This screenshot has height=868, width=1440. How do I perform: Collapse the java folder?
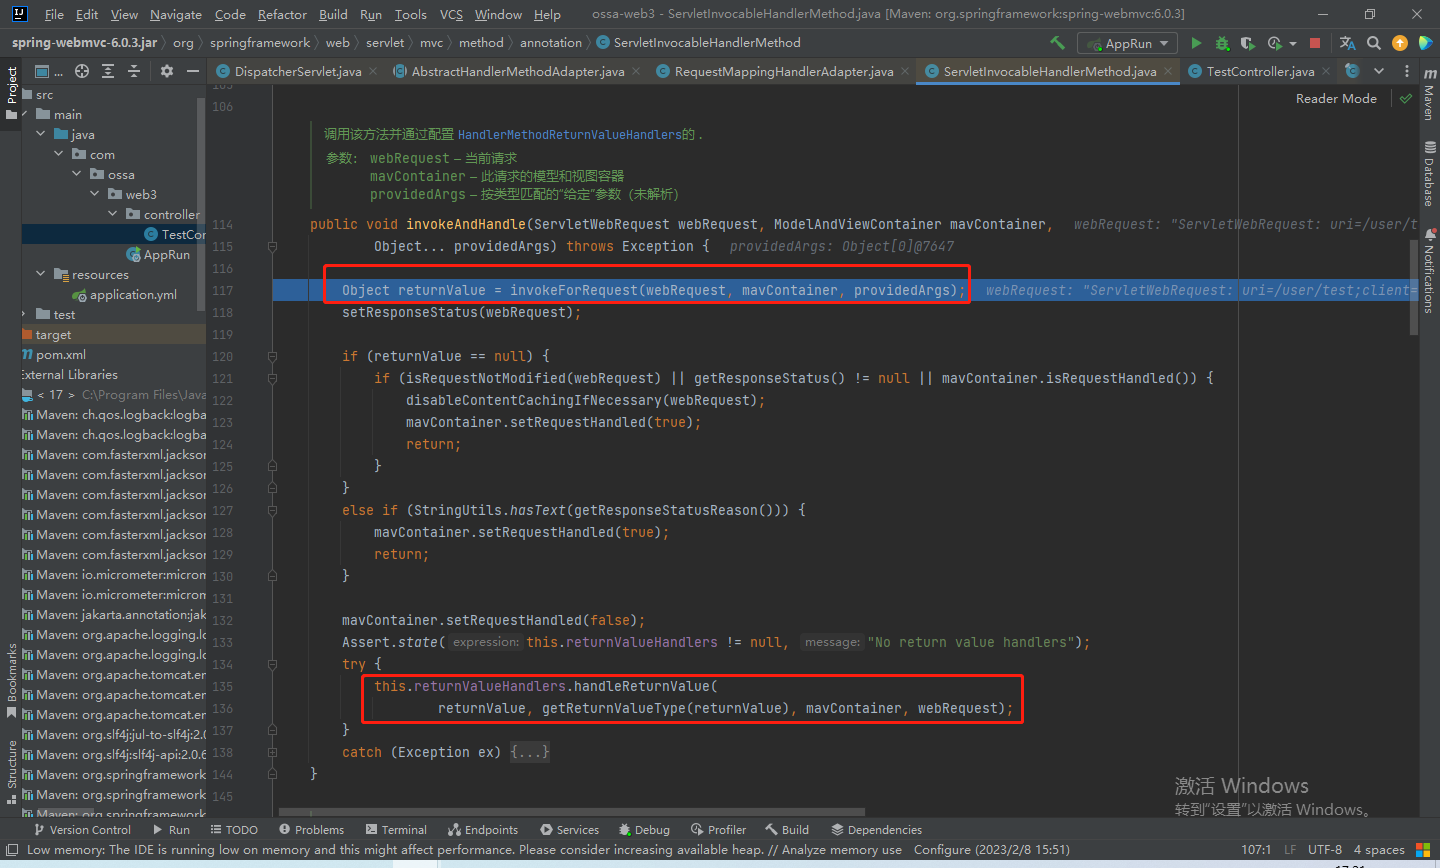point(41,134)
